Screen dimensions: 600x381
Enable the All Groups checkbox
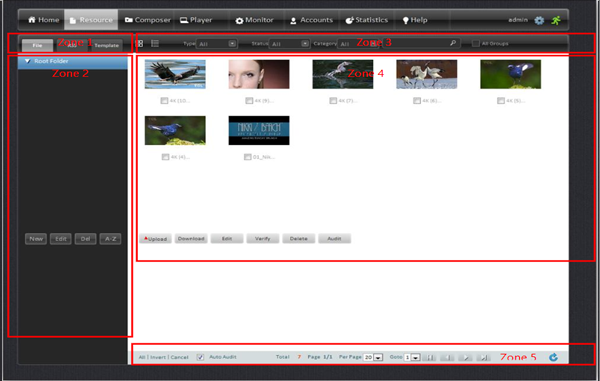(476, 43)
